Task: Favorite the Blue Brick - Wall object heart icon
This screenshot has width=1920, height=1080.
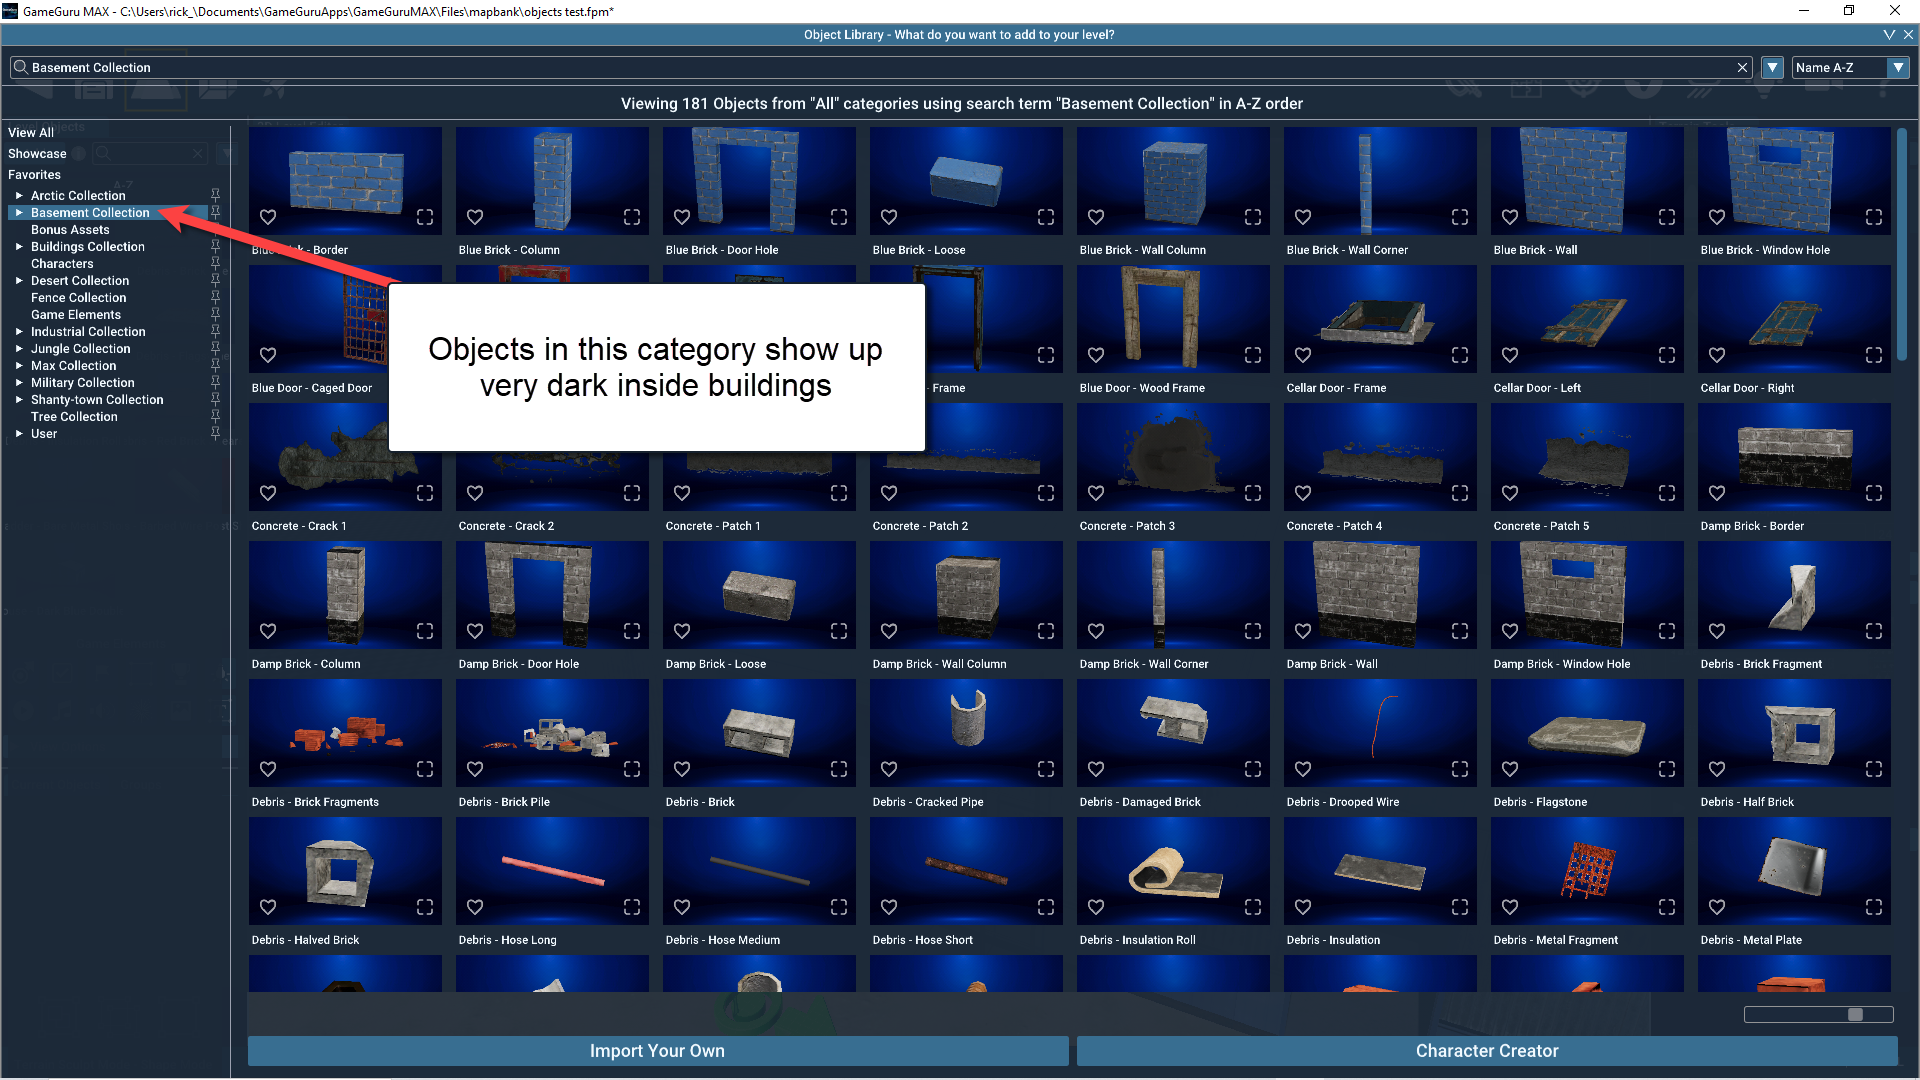Action: tap(1510, 217)
